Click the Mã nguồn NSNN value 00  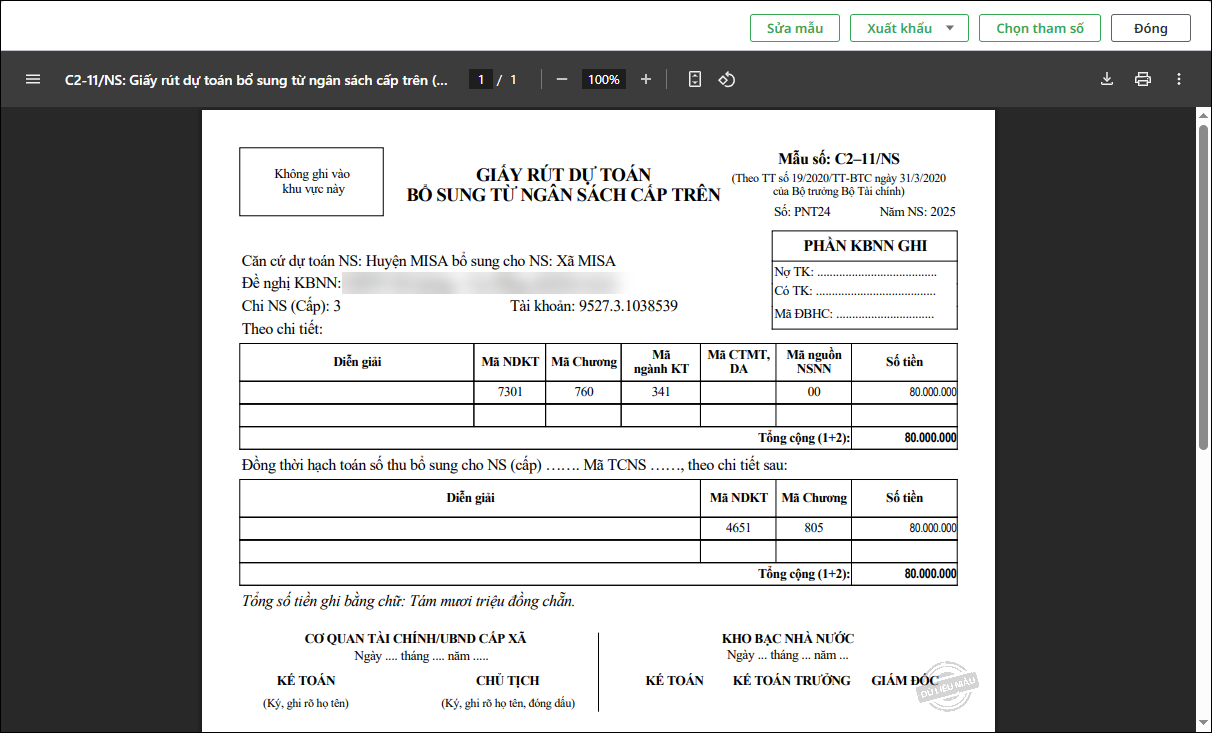pos(814,392)
